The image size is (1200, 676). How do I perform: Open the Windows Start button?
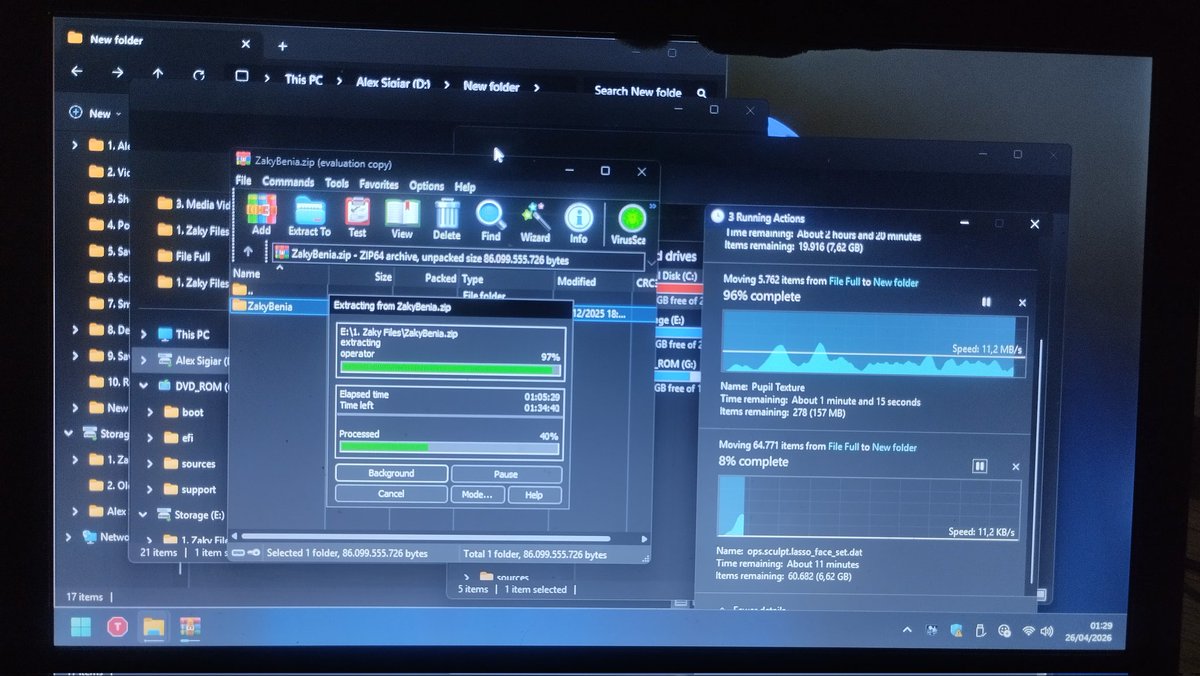point(80,627)
